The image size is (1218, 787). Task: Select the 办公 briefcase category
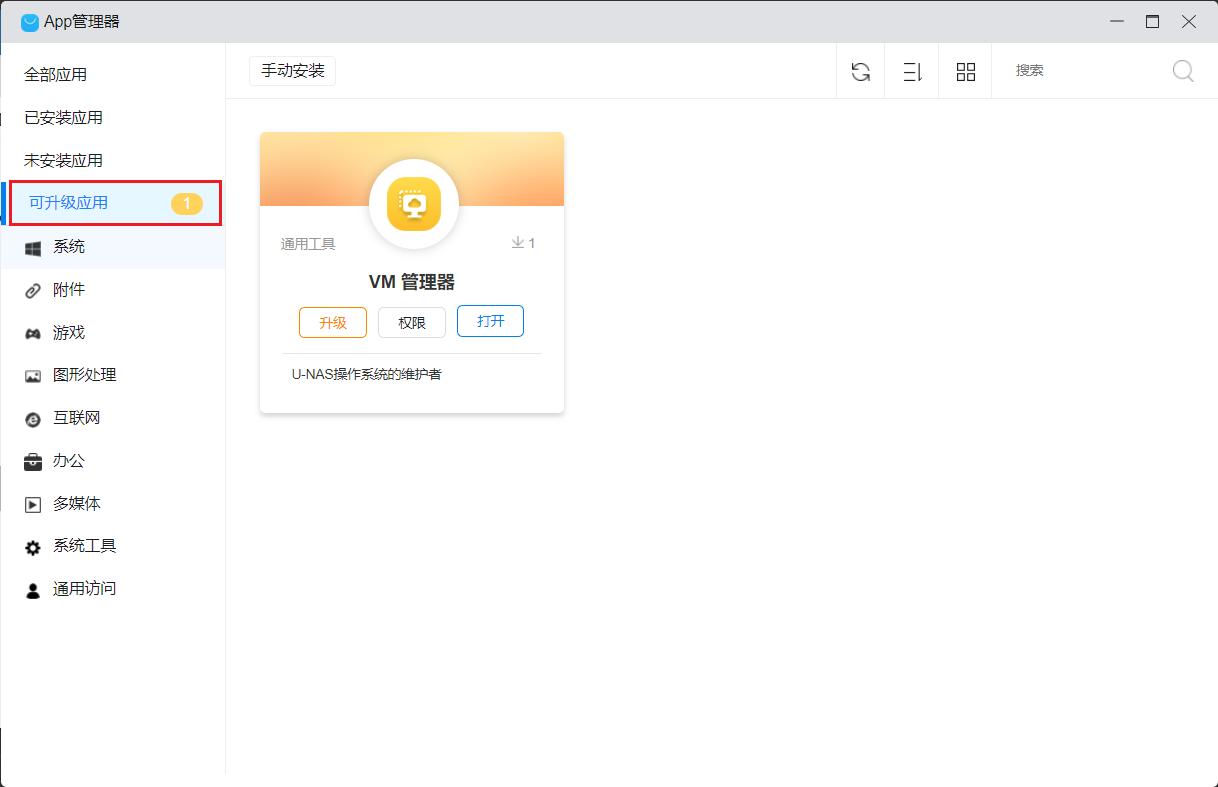pyautogui.click(x=68, y=461)
